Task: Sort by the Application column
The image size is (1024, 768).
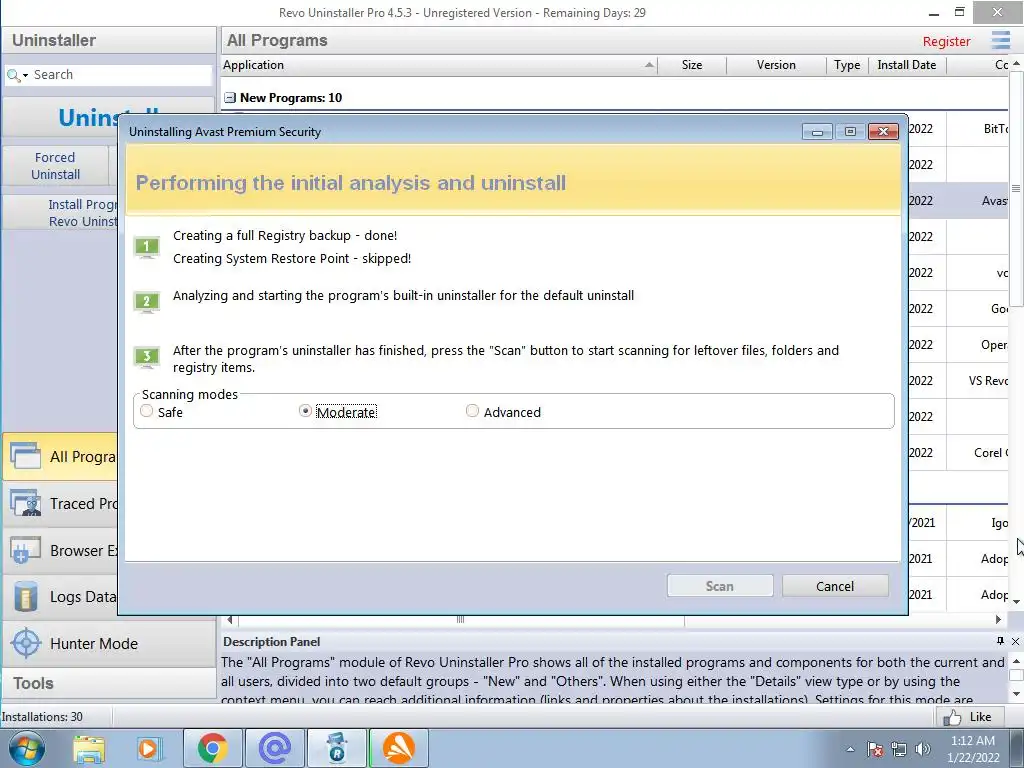Action: click(x=439, y=65)
